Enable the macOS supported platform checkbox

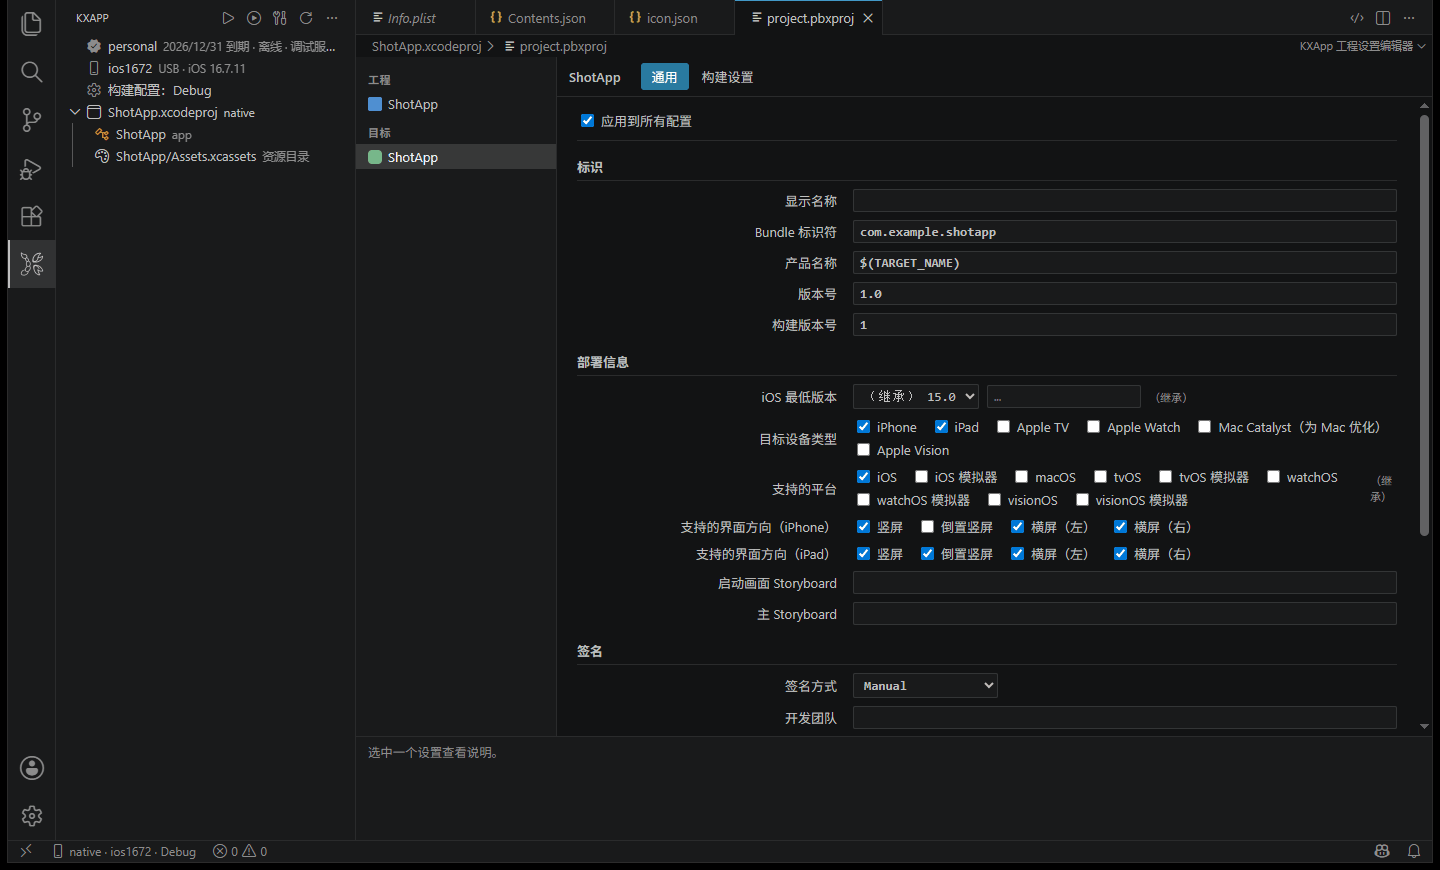point(1021,477)
